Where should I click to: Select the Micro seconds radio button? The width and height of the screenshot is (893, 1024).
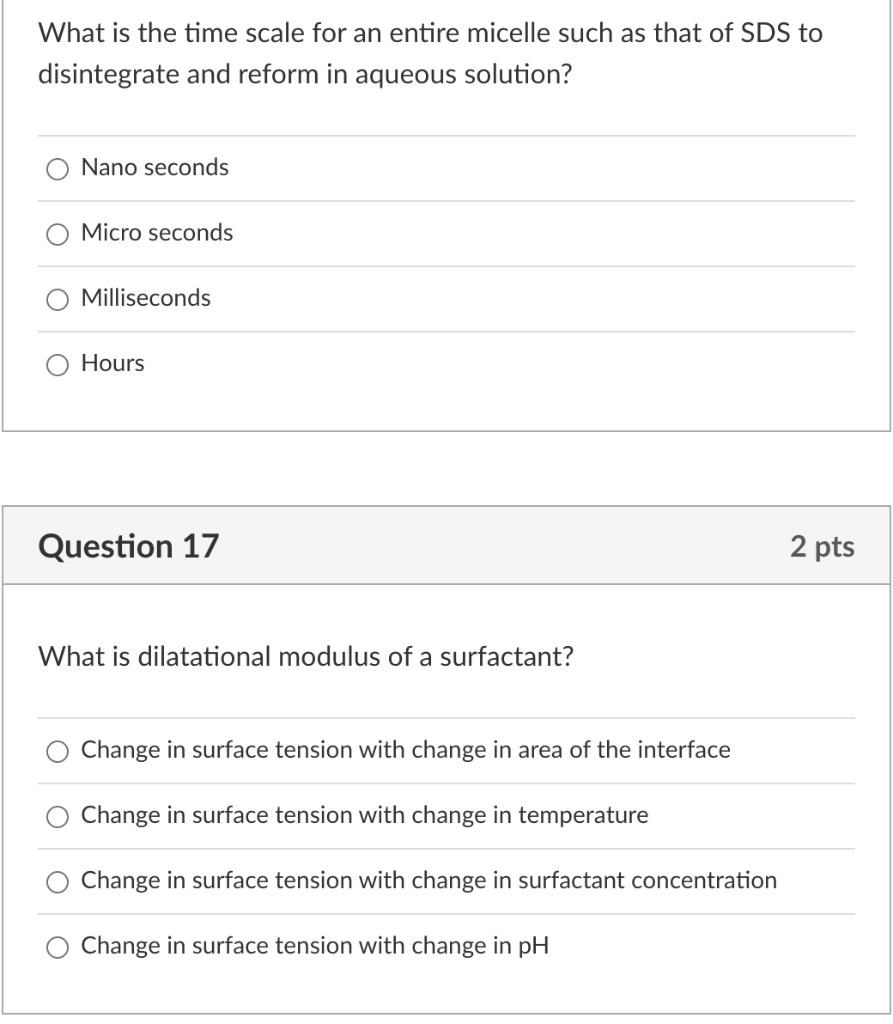click(x=59, y=234)
